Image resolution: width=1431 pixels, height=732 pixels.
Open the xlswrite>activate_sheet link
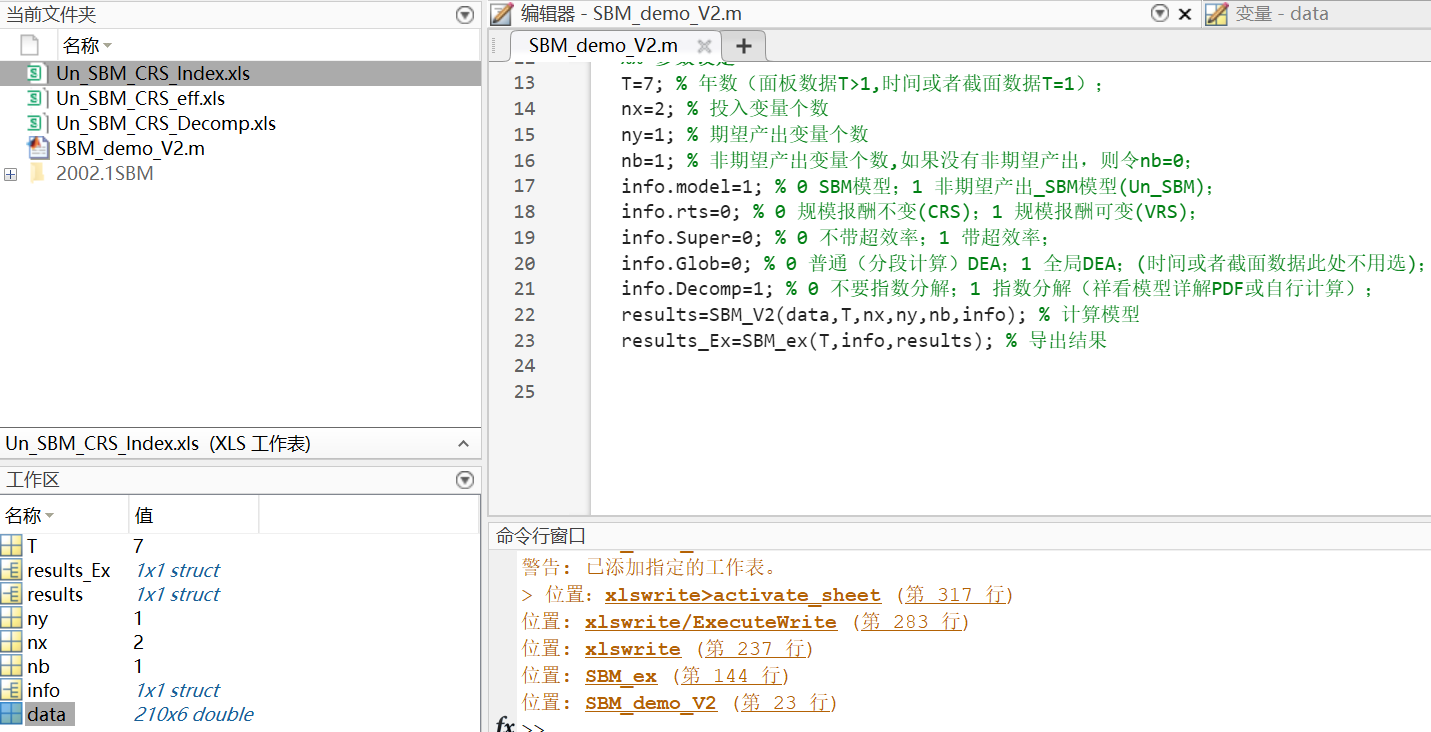point(743,595)
